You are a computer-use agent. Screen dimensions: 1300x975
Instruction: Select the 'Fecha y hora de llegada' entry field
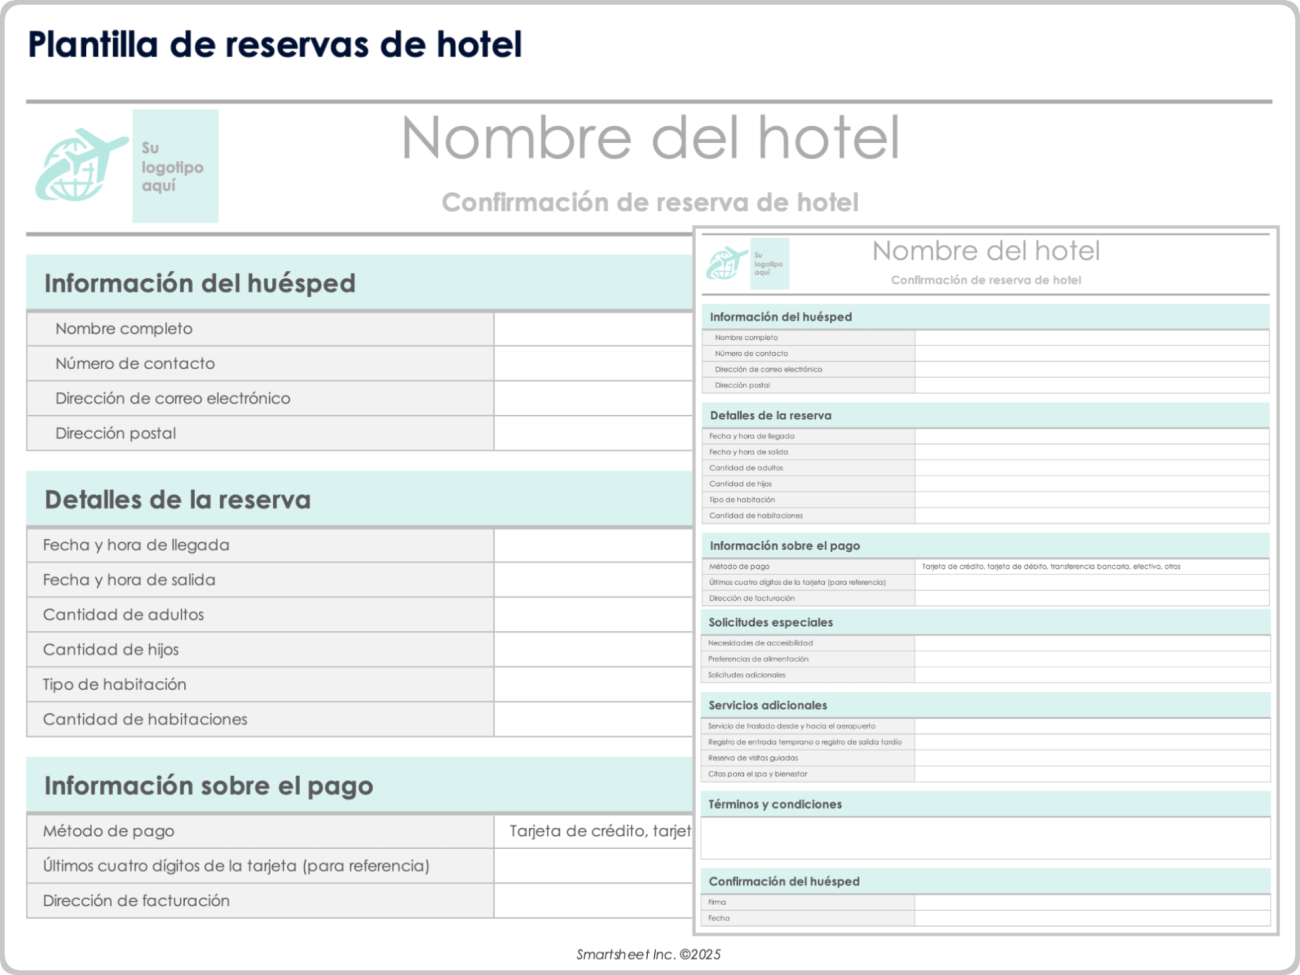click(x=595, y=545)
